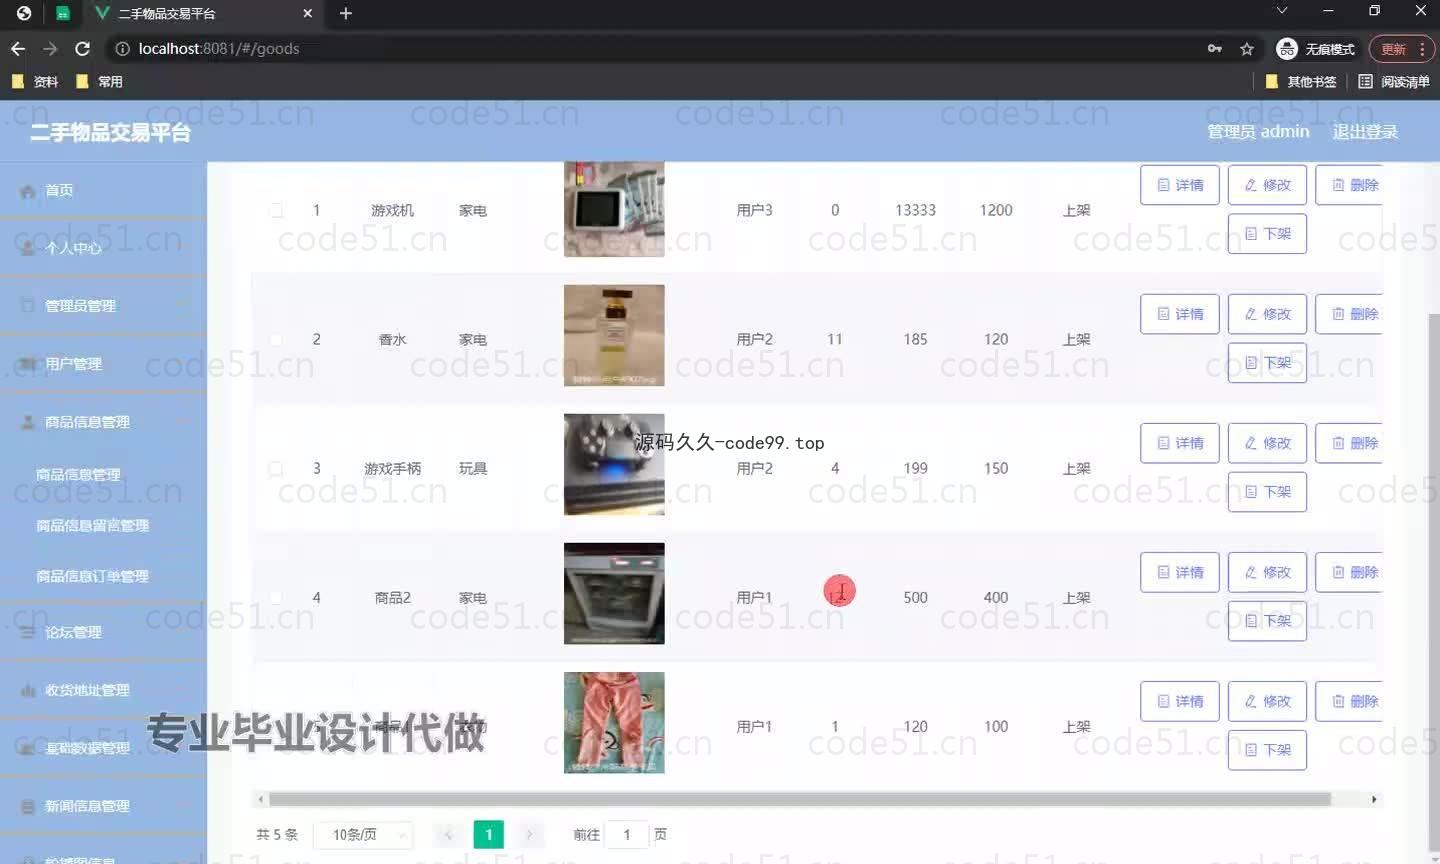The image size is (1440, 864).
Task: Expand the 论坛管理 sidebar menu
Action: point(73,632)
